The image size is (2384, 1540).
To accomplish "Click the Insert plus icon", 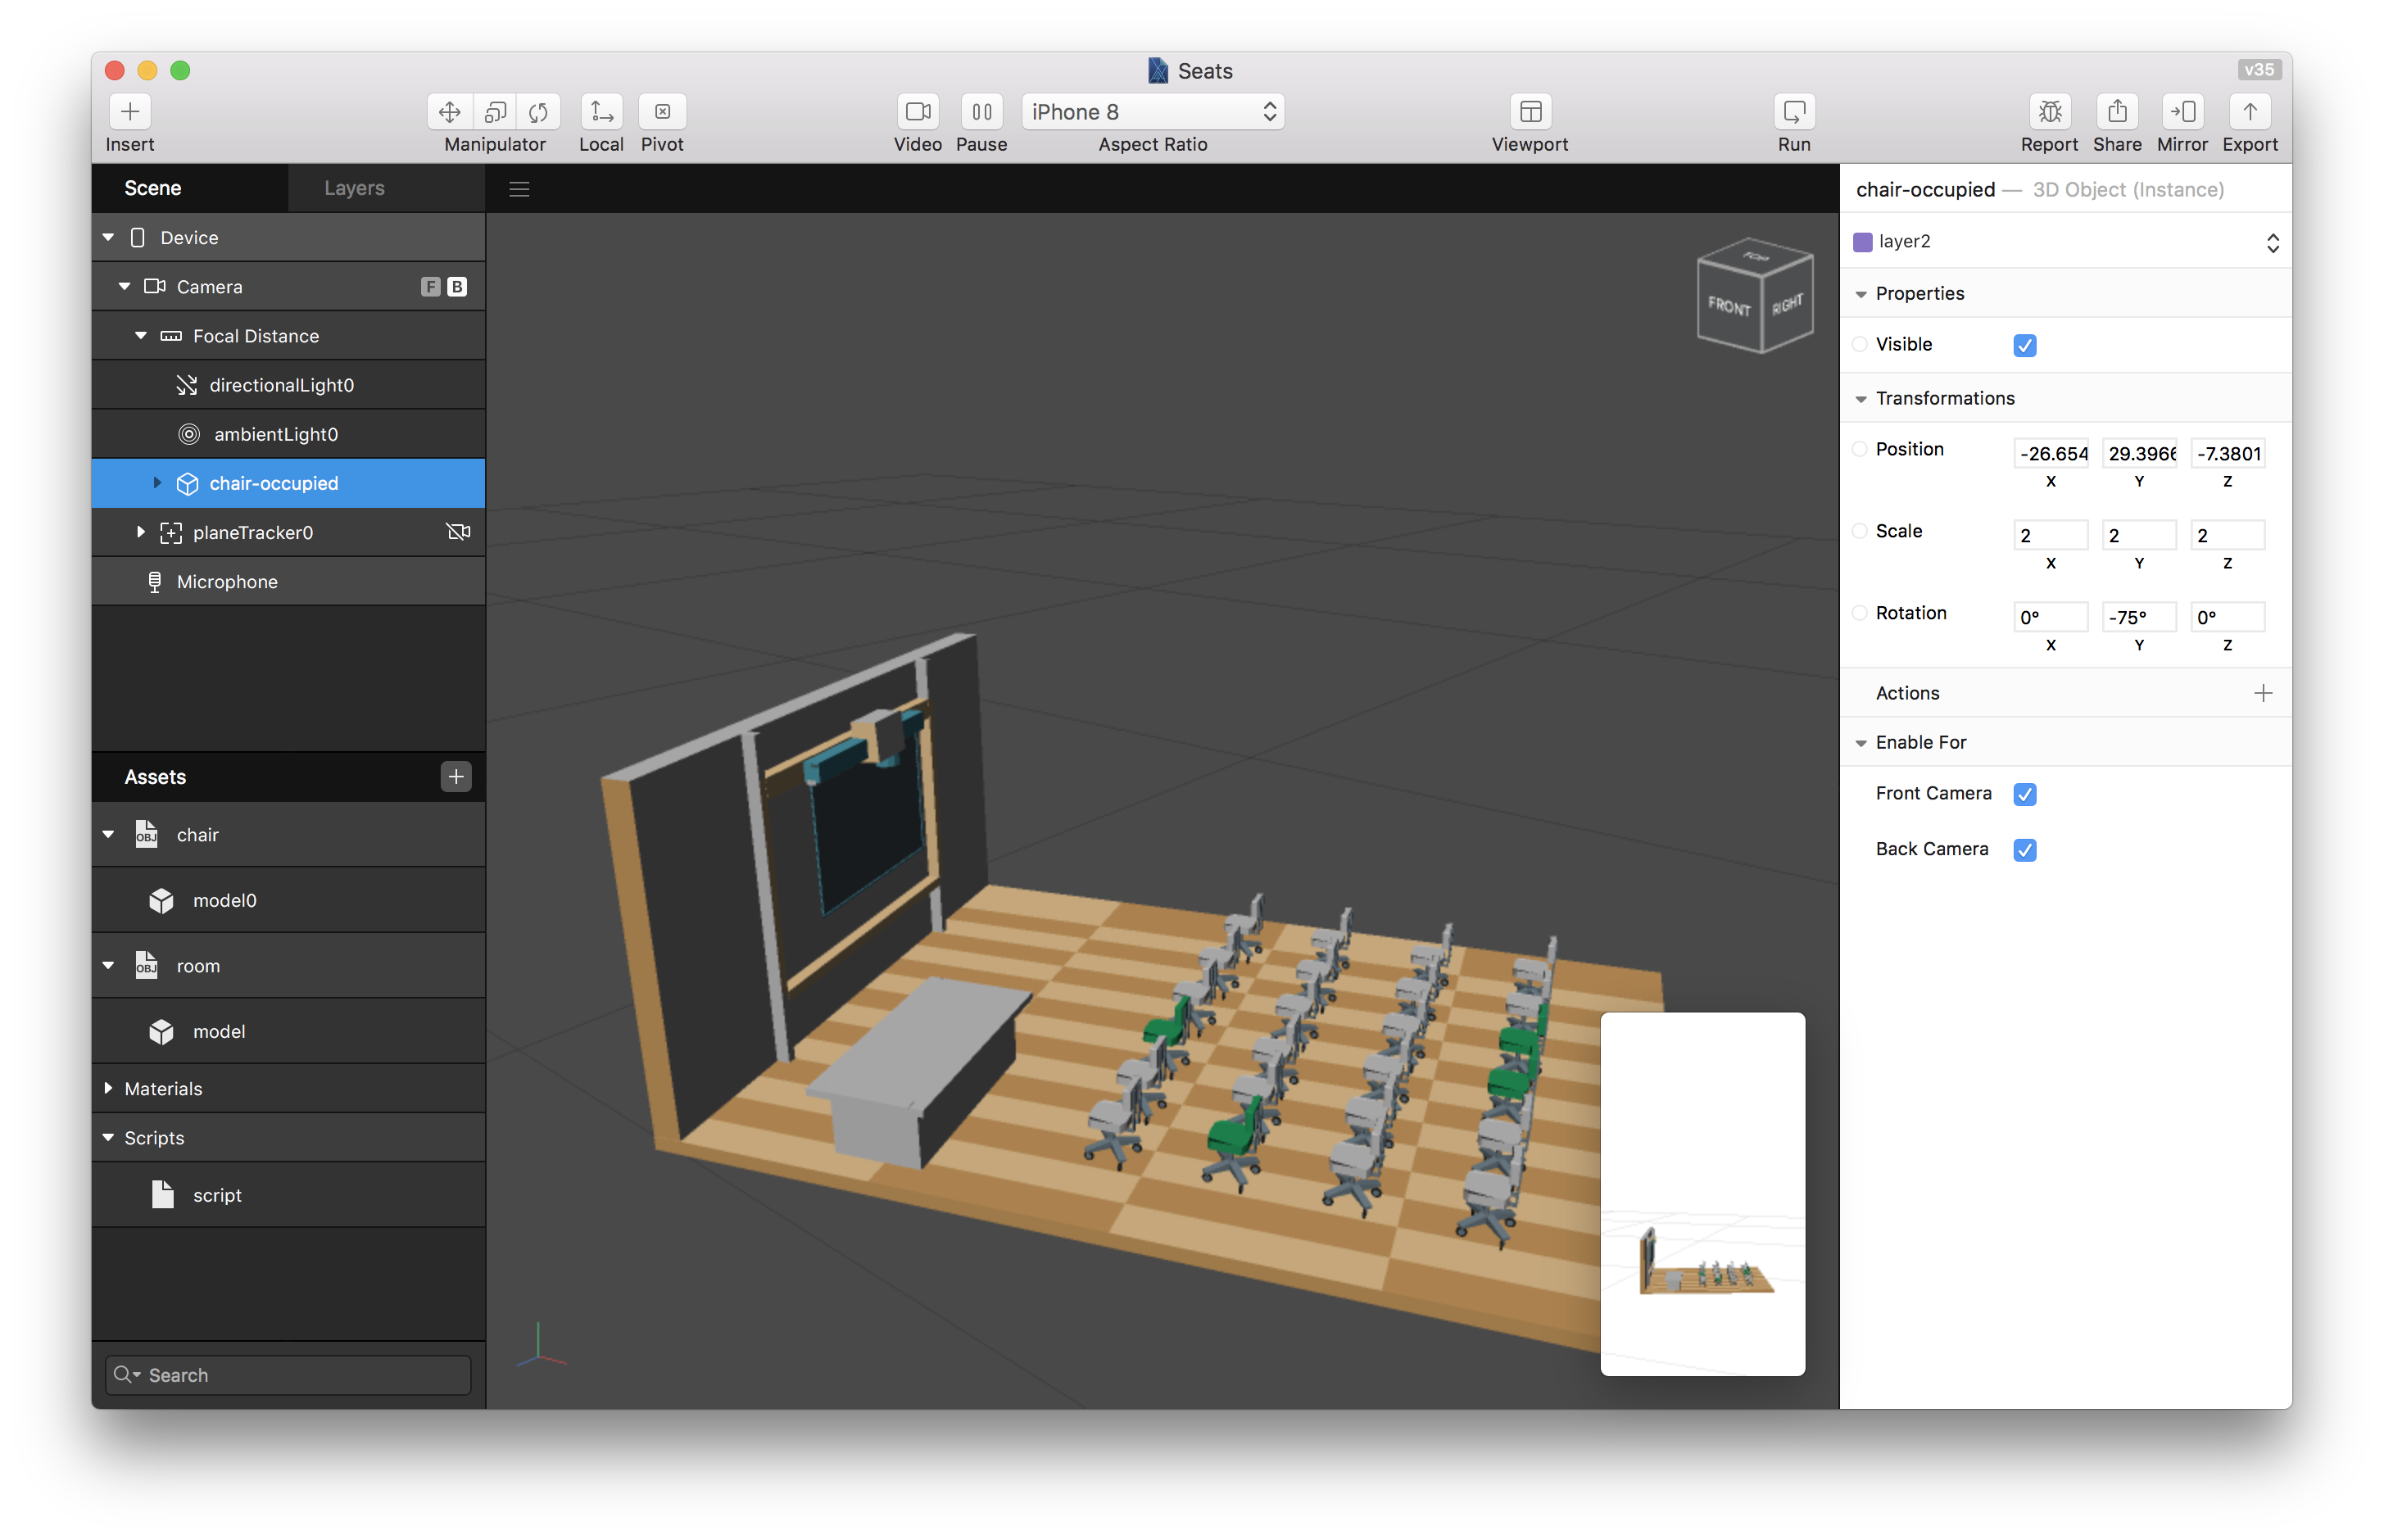I will (130, 112).
